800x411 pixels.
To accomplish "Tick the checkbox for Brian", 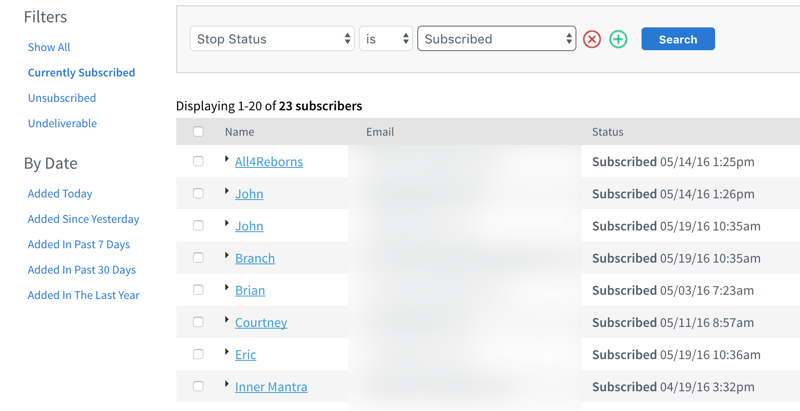I will [198, 290].
